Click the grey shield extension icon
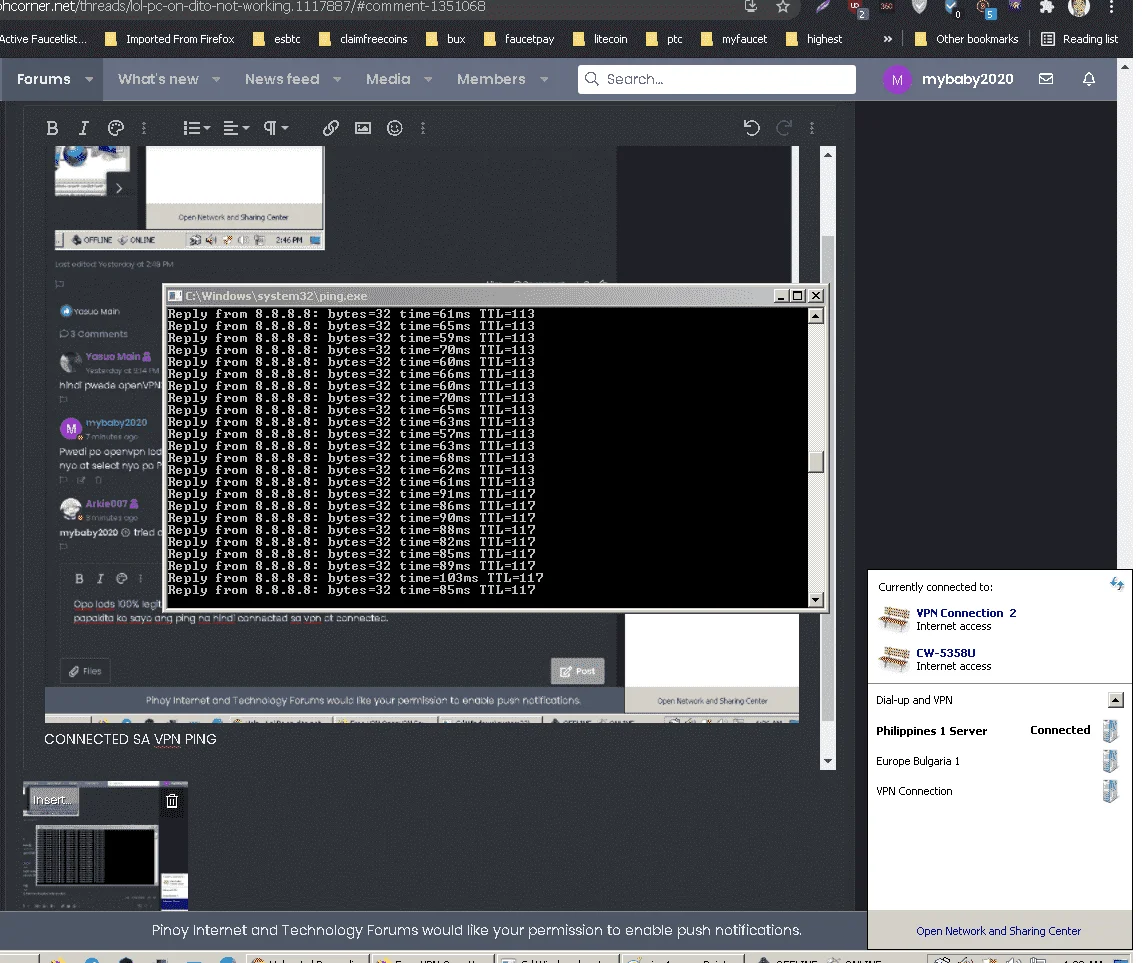 [919, 7]
